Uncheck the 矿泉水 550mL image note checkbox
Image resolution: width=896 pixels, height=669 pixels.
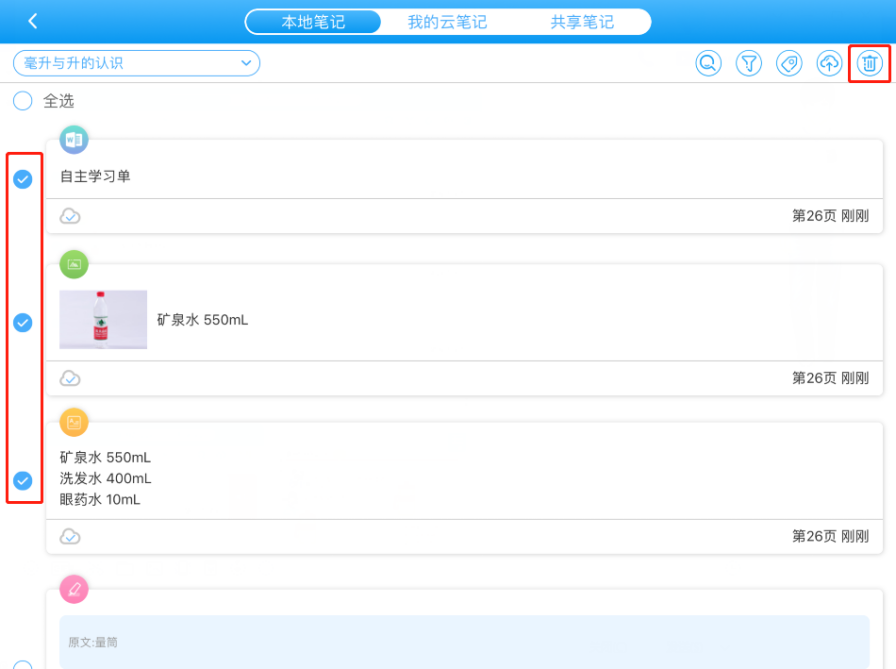23,323
